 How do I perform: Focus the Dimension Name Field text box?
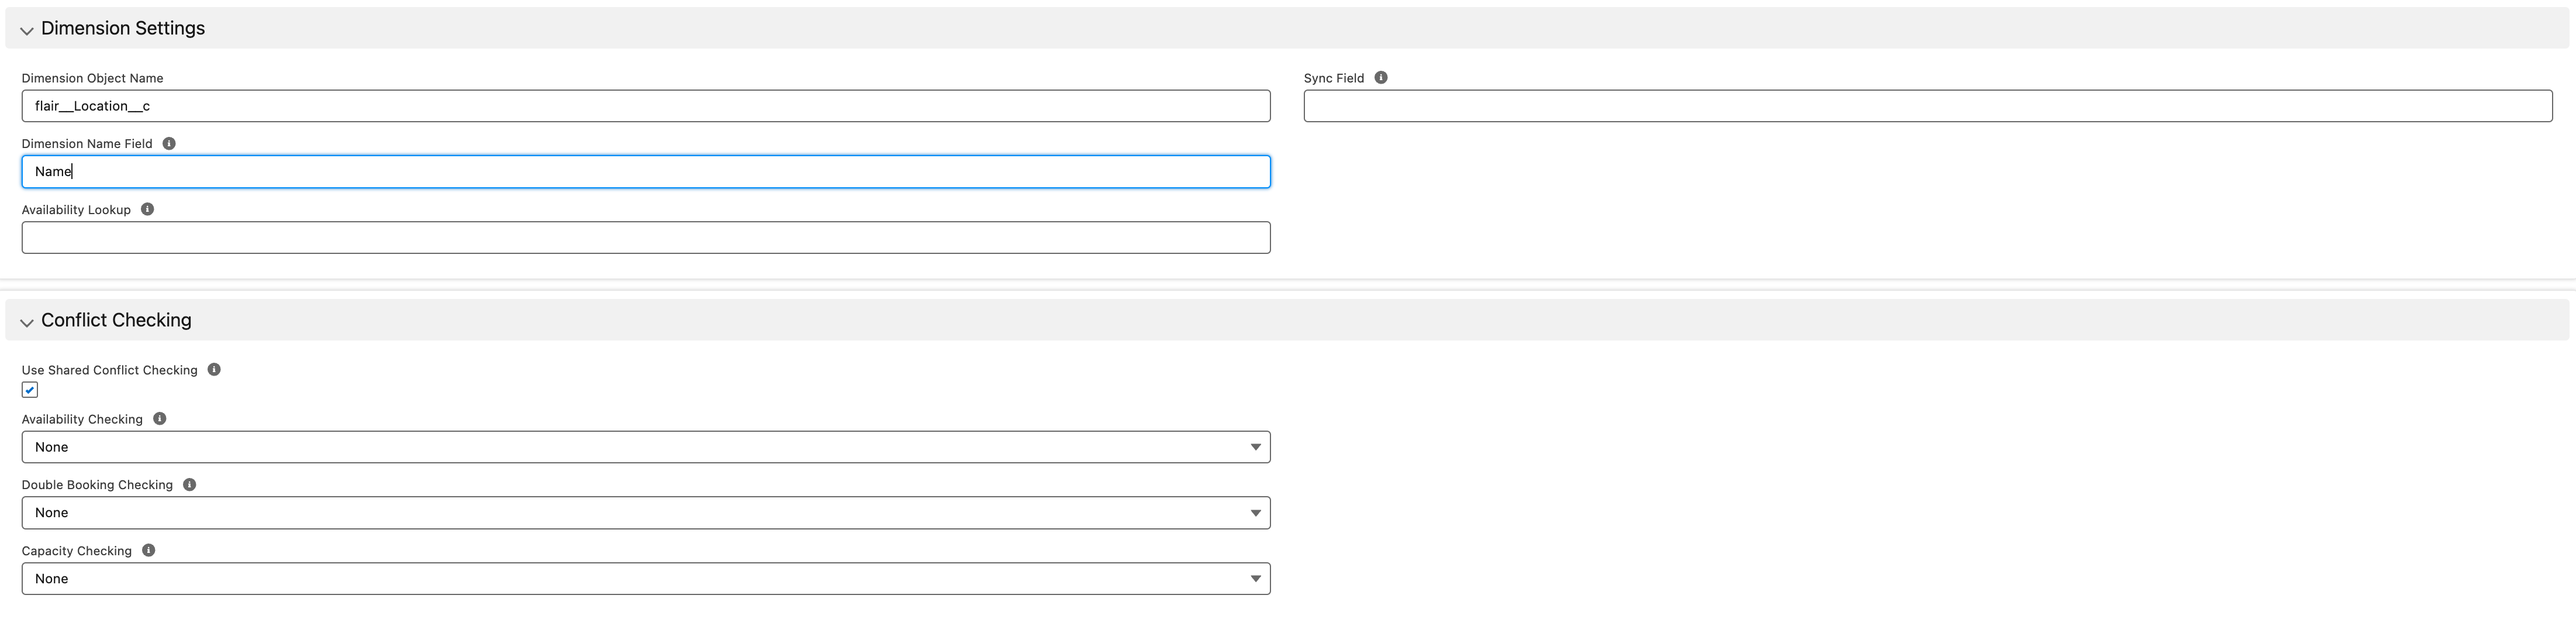pos(645,172)
